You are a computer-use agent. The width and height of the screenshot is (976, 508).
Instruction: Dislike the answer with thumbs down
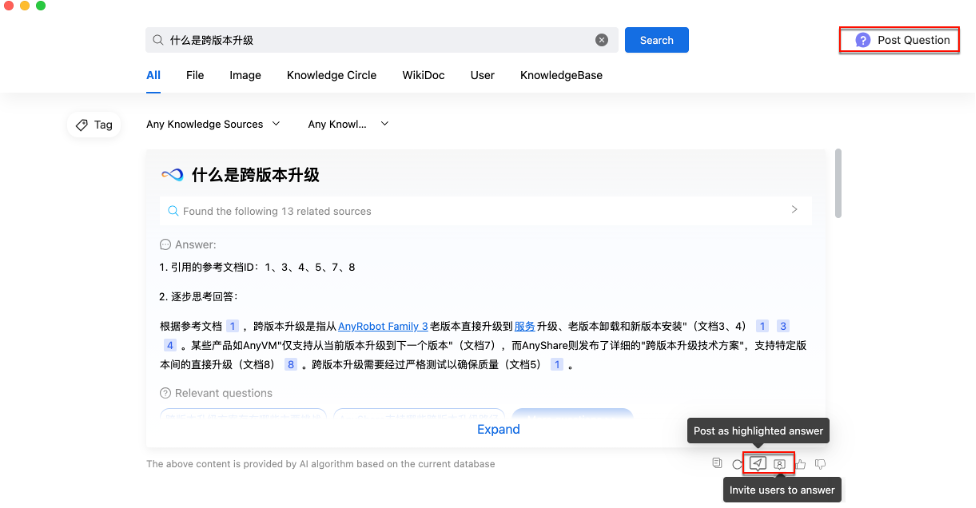pos(820,464)
